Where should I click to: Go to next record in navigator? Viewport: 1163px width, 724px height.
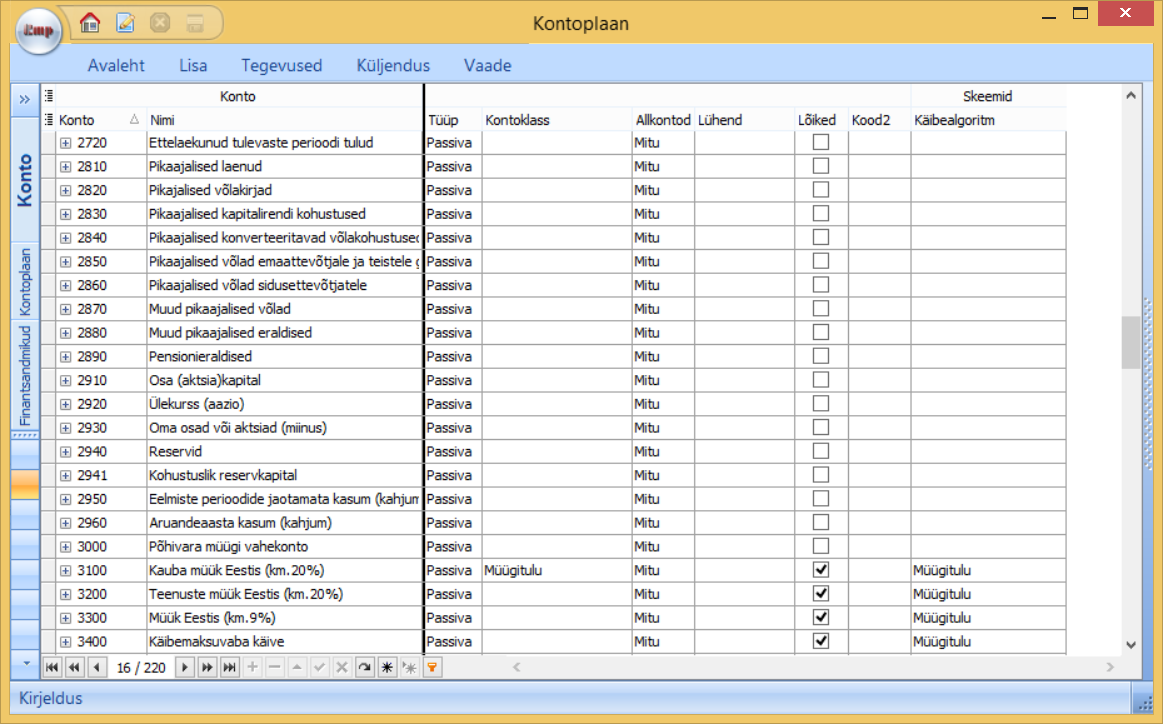184,667
